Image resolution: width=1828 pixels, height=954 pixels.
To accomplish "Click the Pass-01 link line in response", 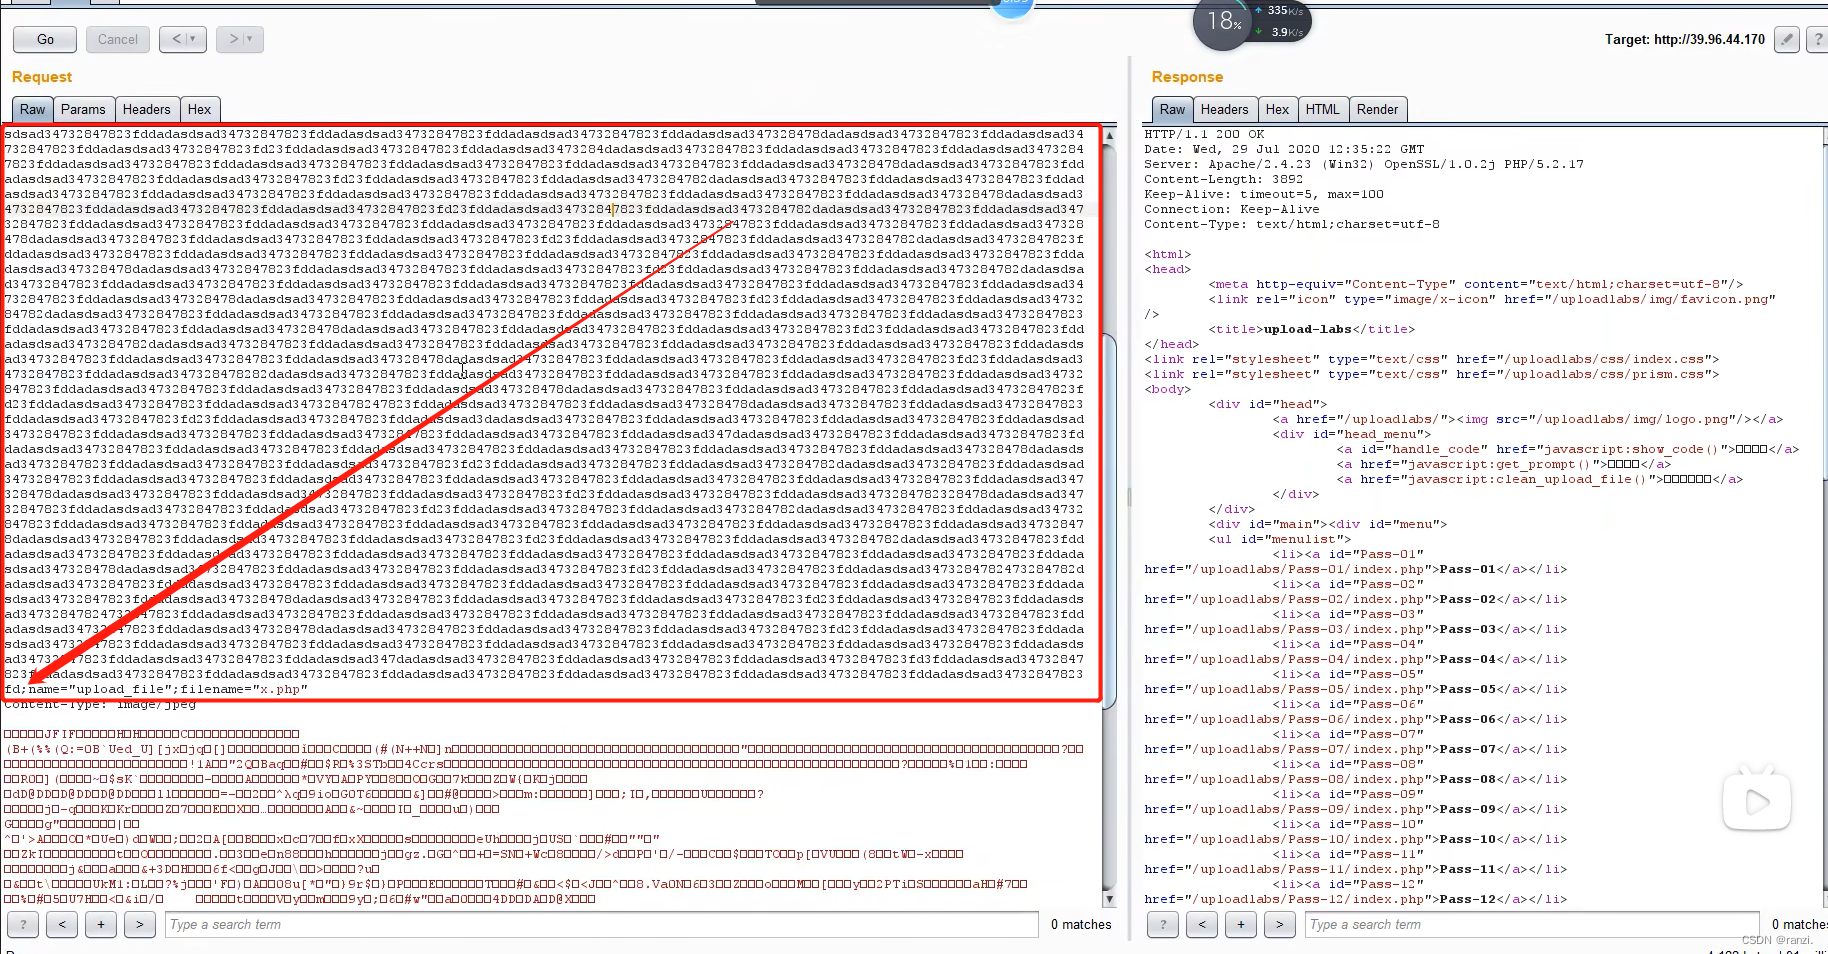I will click(x=1355, y=569).
